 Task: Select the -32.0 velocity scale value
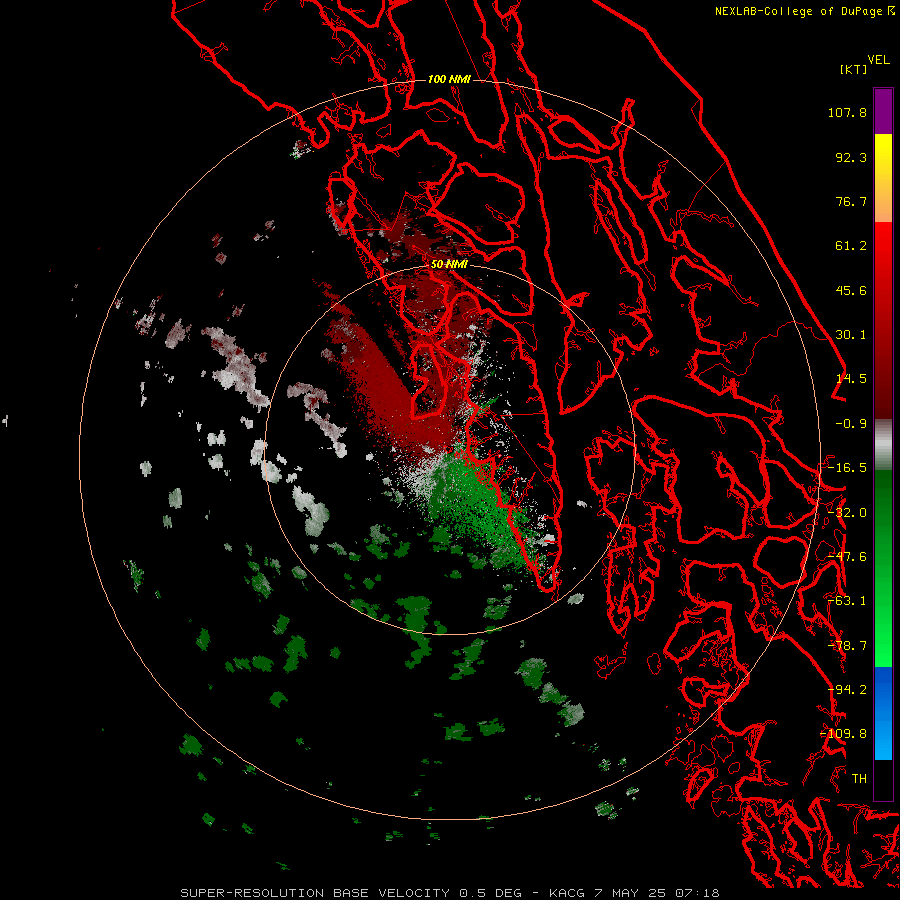pyautogui.click(x=847, y=513)
